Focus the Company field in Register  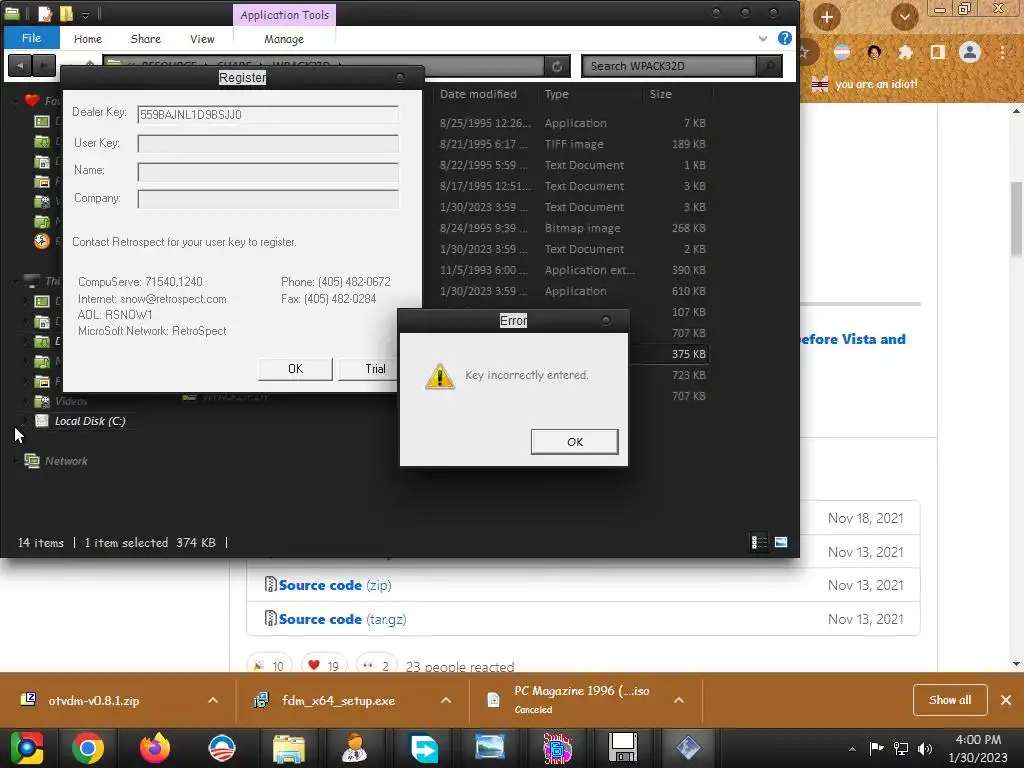click(x=268, y=199)
